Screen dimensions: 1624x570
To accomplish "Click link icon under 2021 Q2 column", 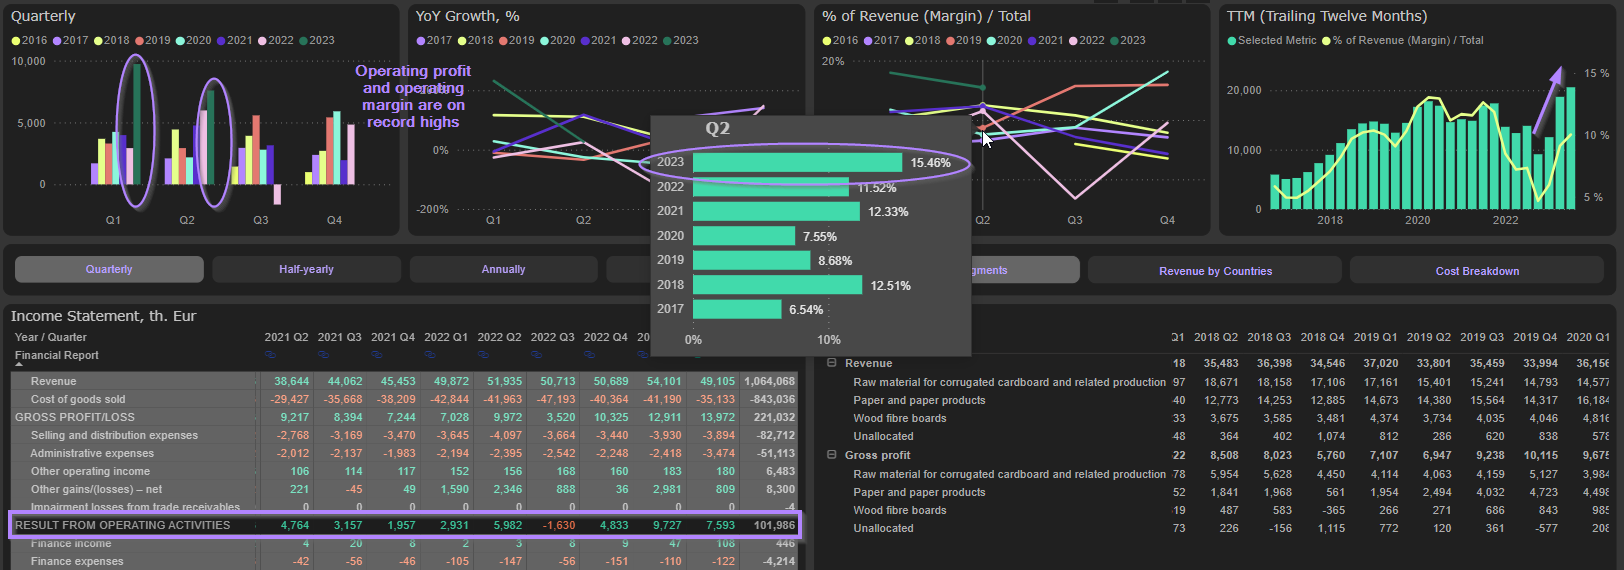I will tap(270, 355).
